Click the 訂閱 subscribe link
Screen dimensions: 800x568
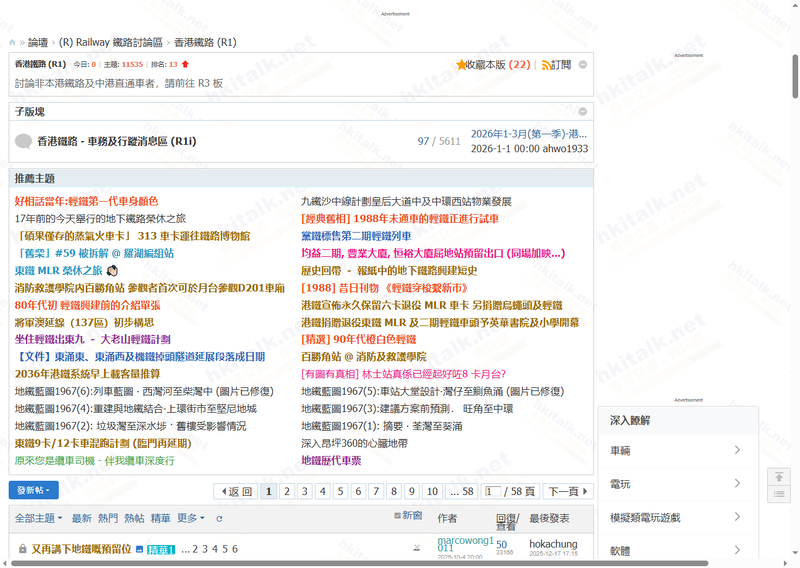pos(561,65)
